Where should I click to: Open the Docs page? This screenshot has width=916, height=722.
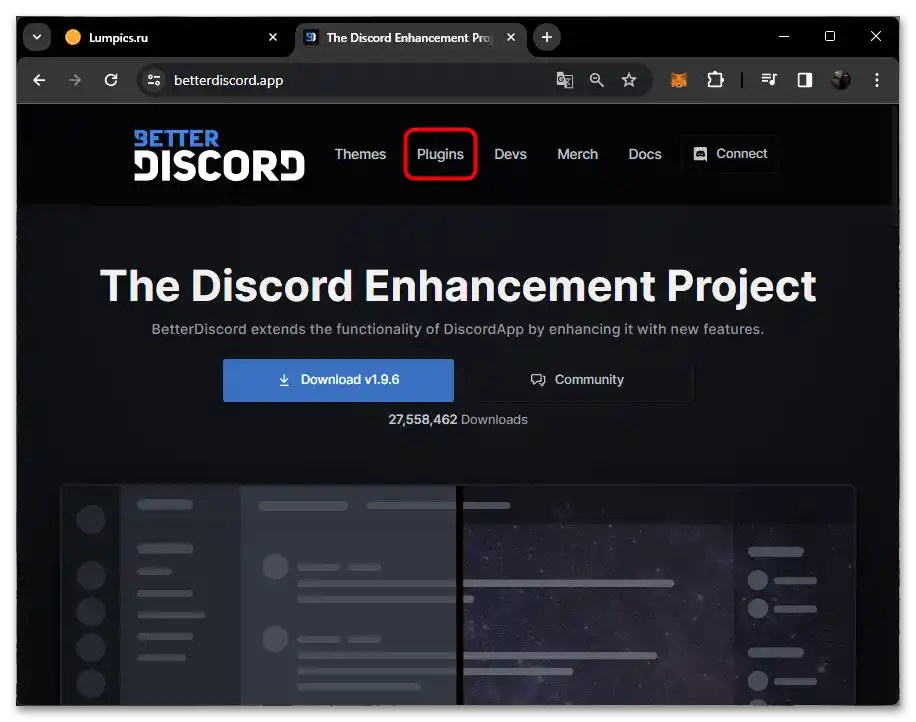[x=645, y=154]
